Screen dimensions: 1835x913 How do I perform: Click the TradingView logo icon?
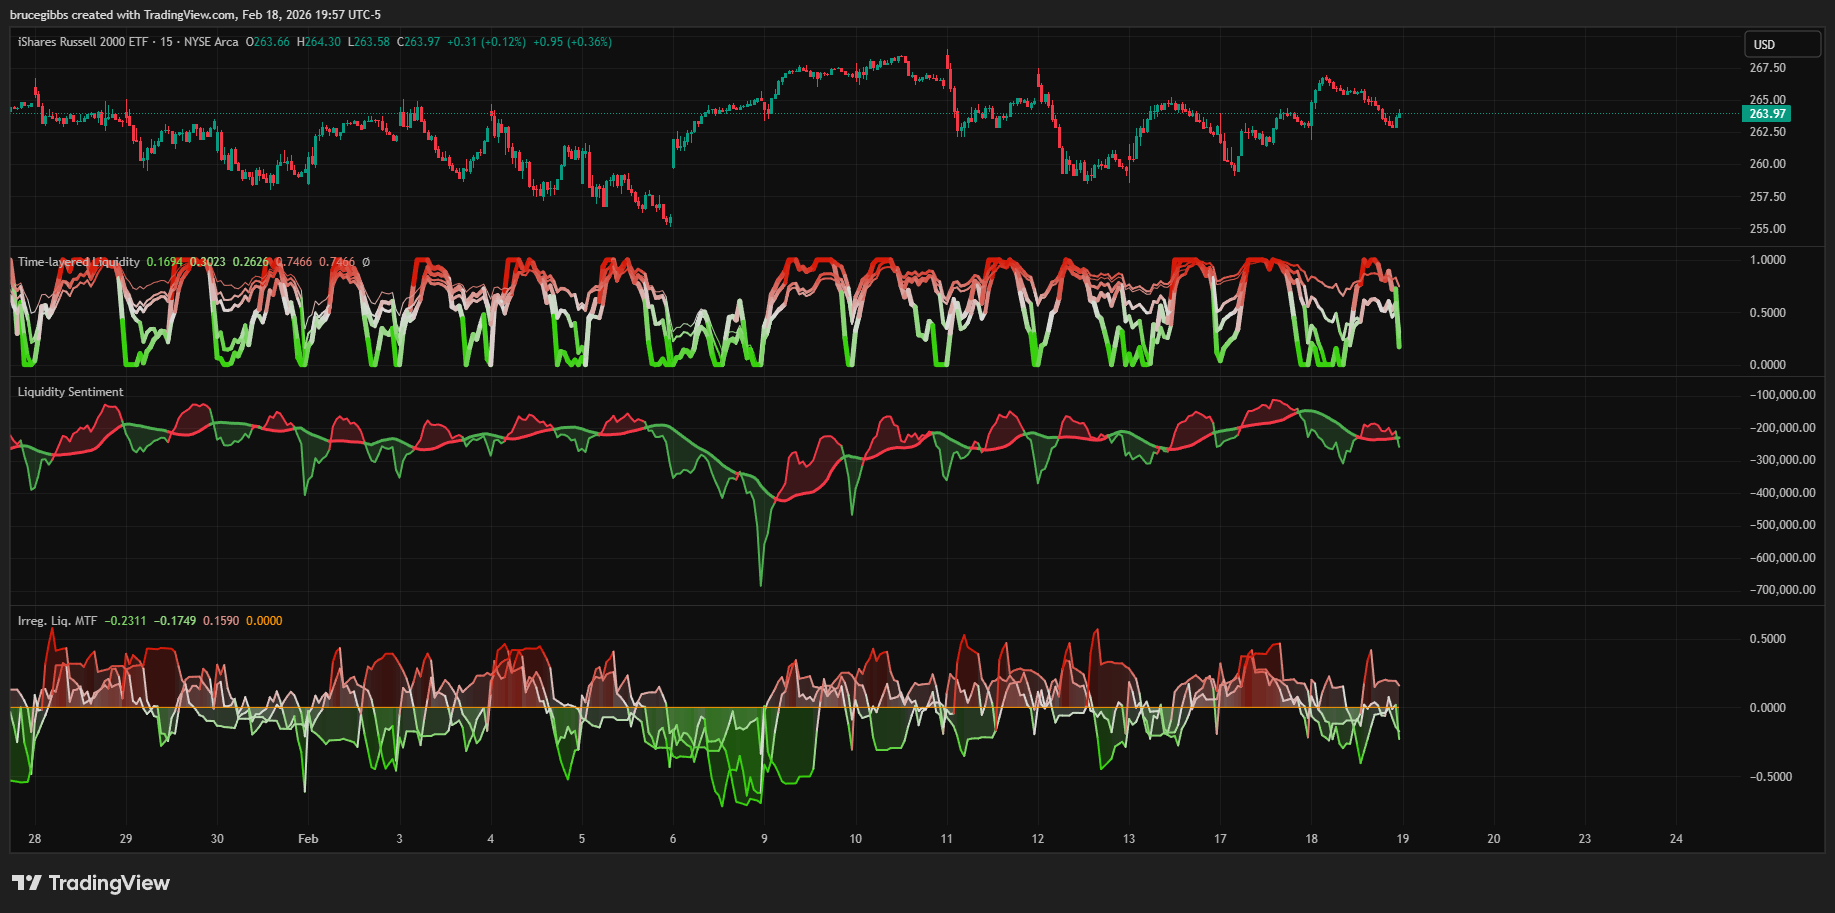click(x=27, y=883)
